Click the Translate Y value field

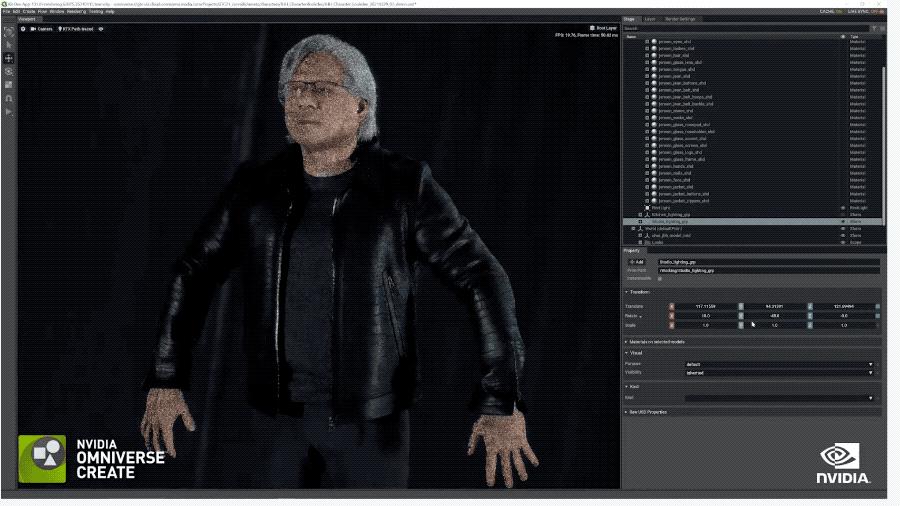(x=774, y=306)
